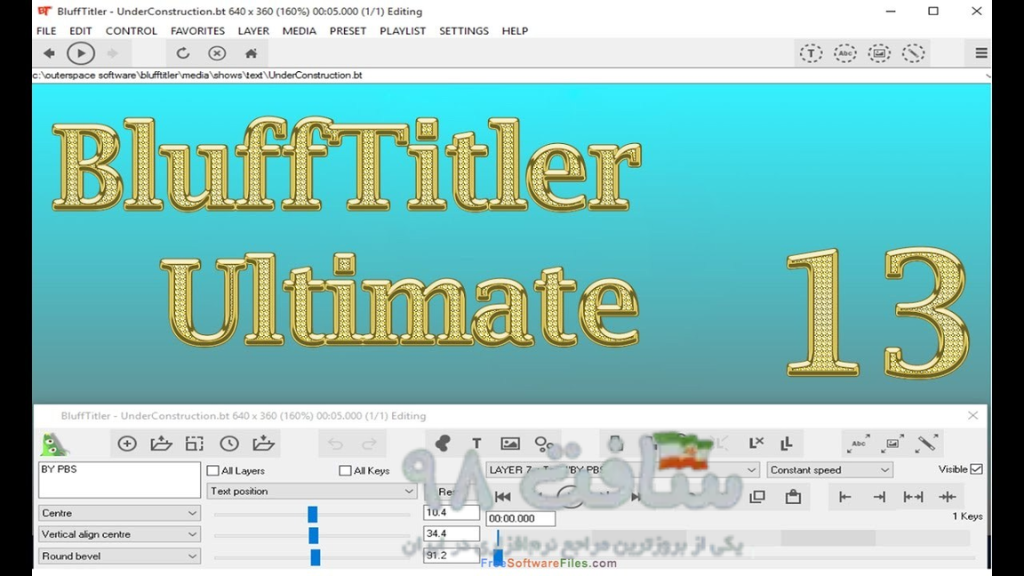The height and width of the screenshot is (576, 1024).
Task: Click the 34.4 value field
Action: (451, 534)
